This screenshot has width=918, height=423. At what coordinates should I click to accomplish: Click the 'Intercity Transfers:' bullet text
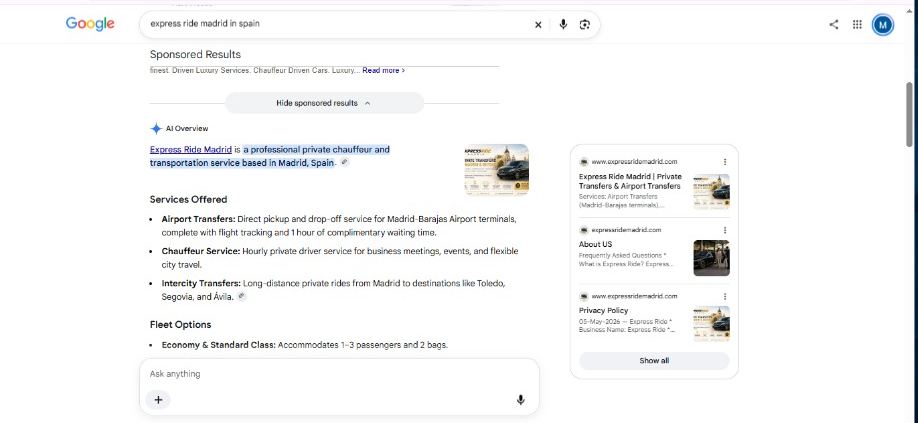(x=201, y=283)
